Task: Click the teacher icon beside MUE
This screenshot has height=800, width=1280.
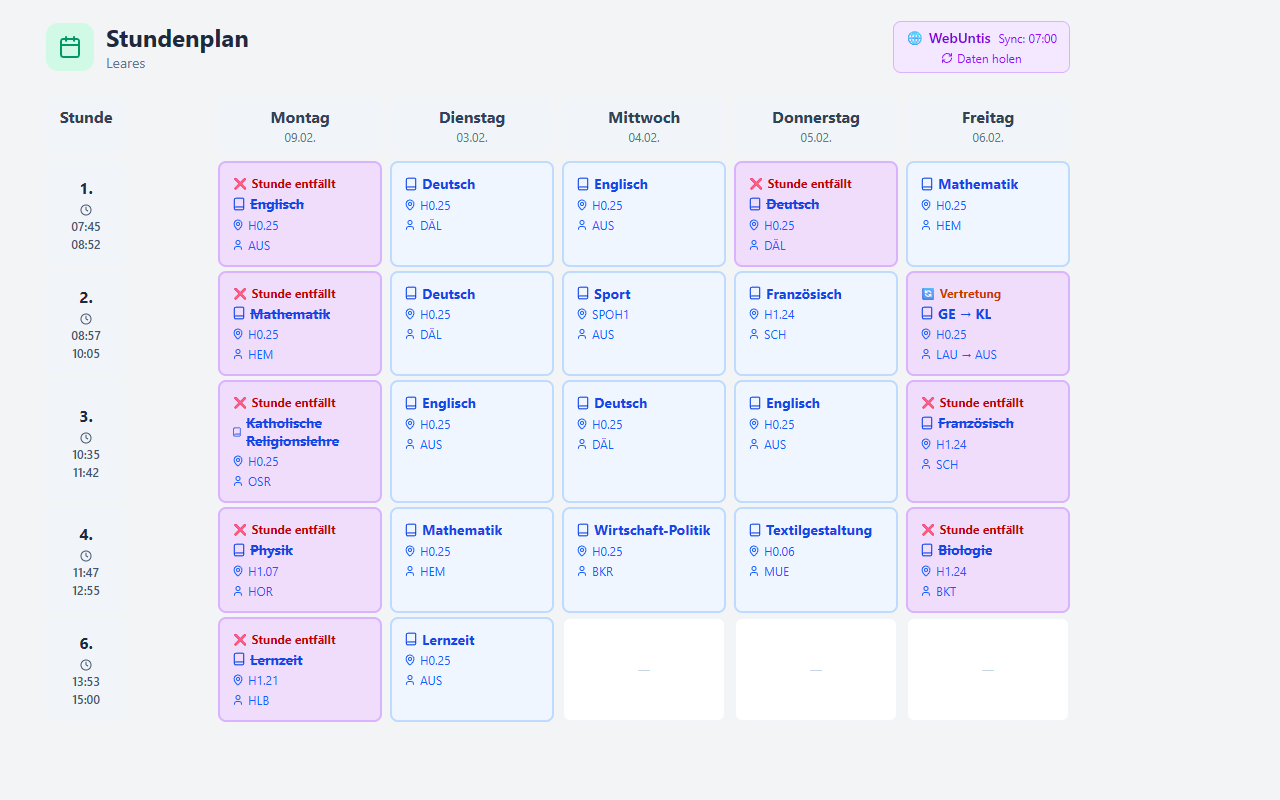Action: click(x=755, y=572)
